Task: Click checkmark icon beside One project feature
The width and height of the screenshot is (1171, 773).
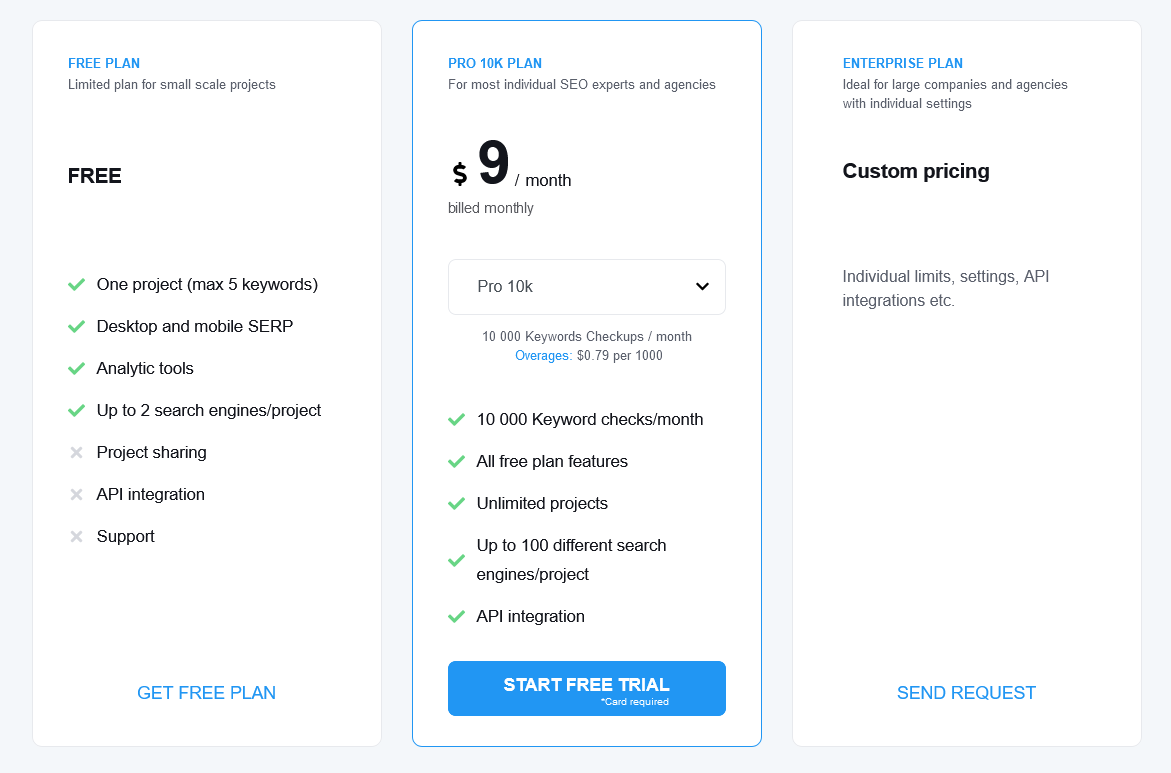Action: pos(76,285)
